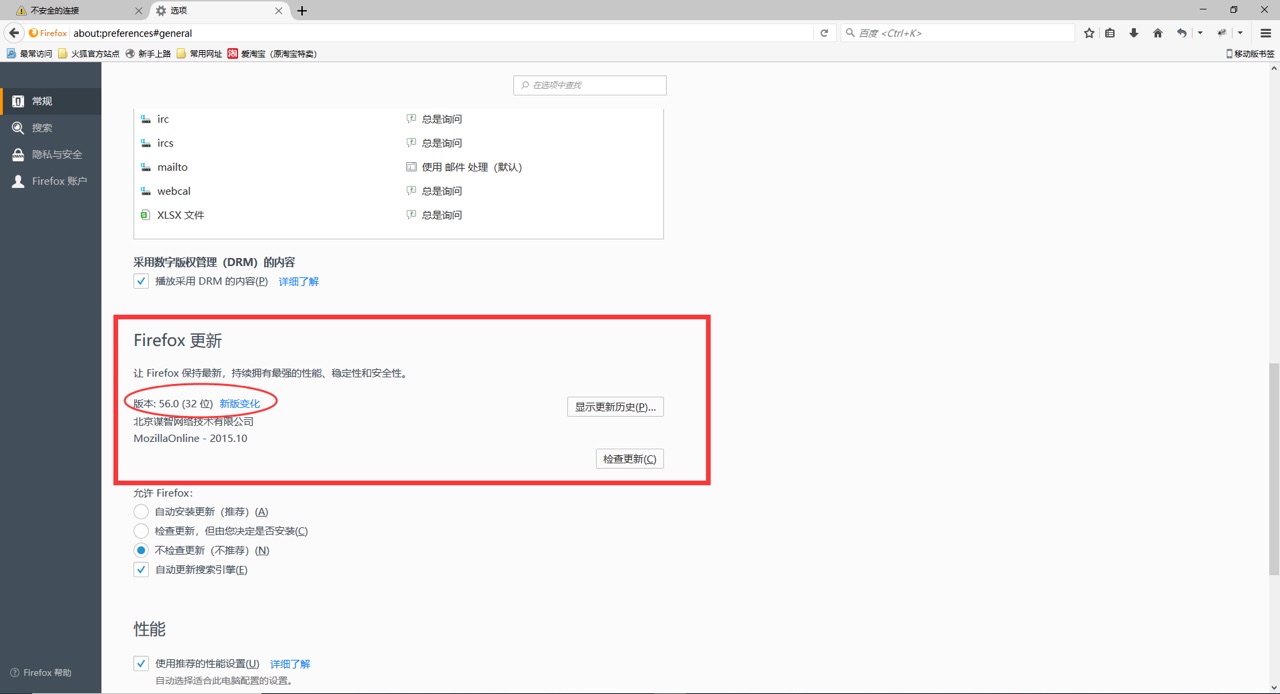The image size is (1280, 694).
Task: Toggle 使用推荐的性能设置 checkbox
Action: click(141, 663)
